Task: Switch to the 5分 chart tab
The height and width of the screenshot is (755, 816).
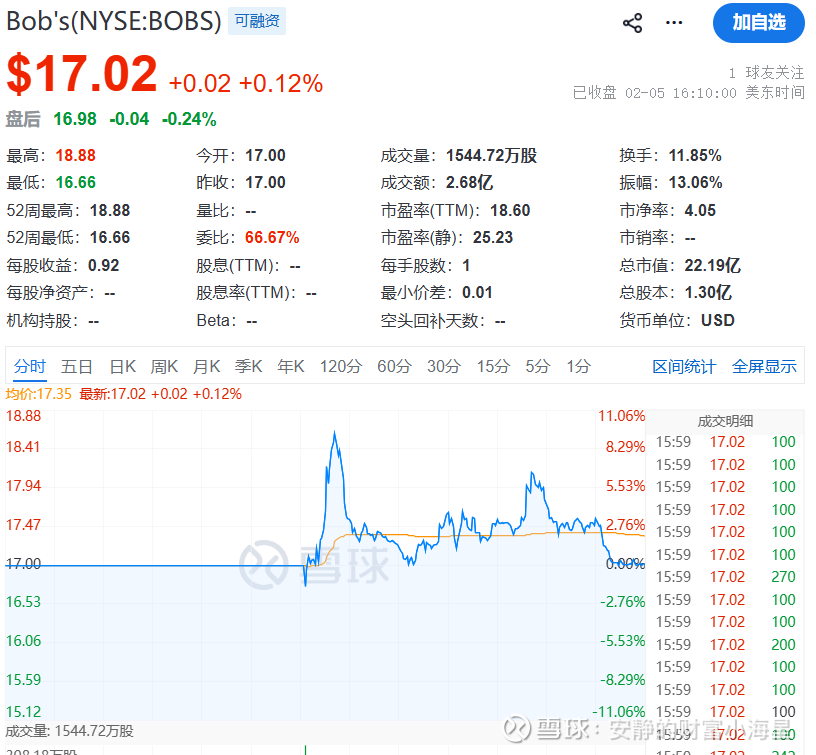Action: [538, 366]
